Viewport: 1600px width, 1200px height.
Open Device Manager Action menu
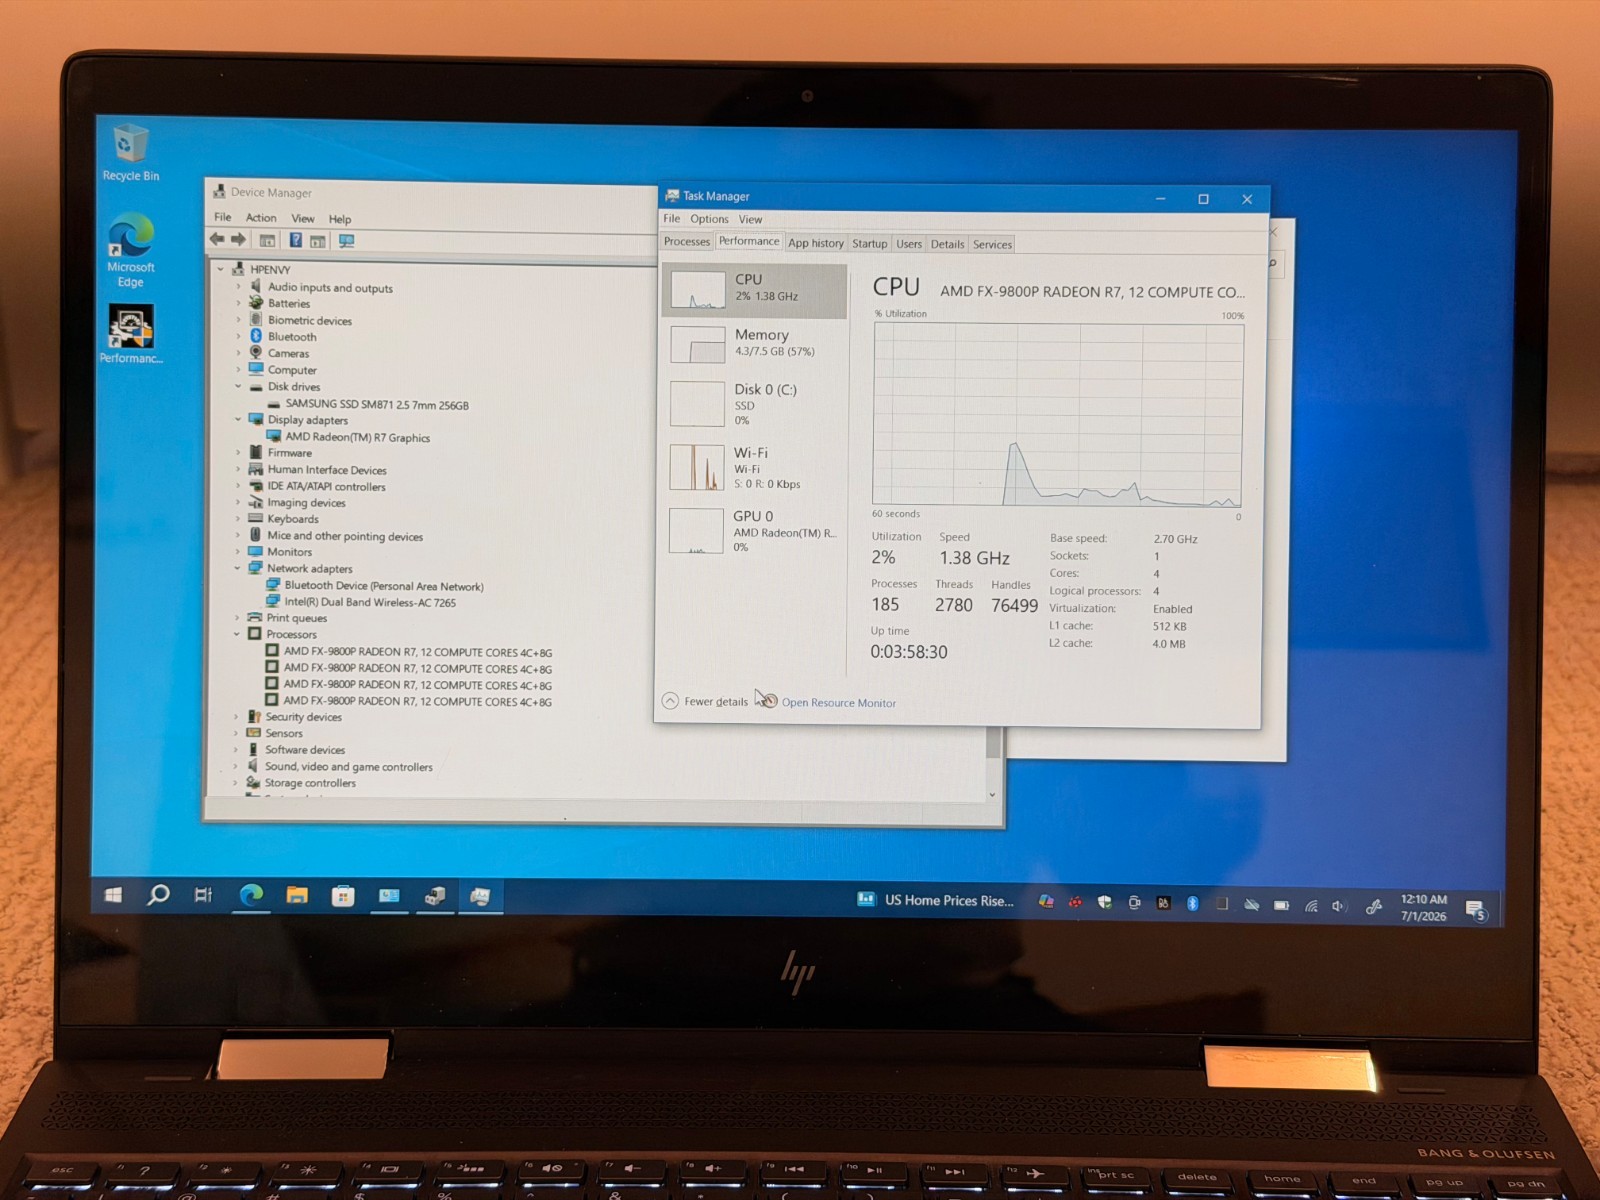261,217
